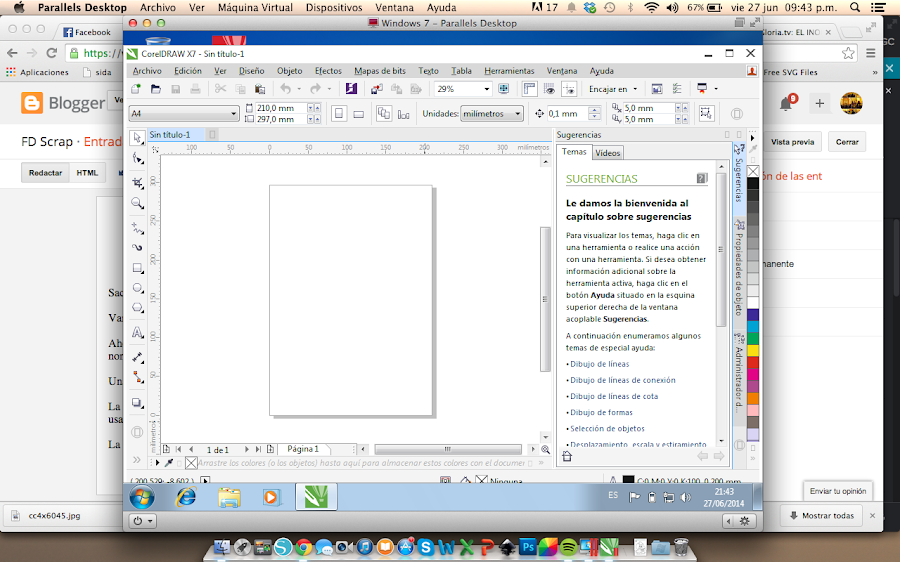Image resolution: width=900 pixels, height=562 pixels.
Task: Toggle Show rulers button
Action: tap(529, 89)
